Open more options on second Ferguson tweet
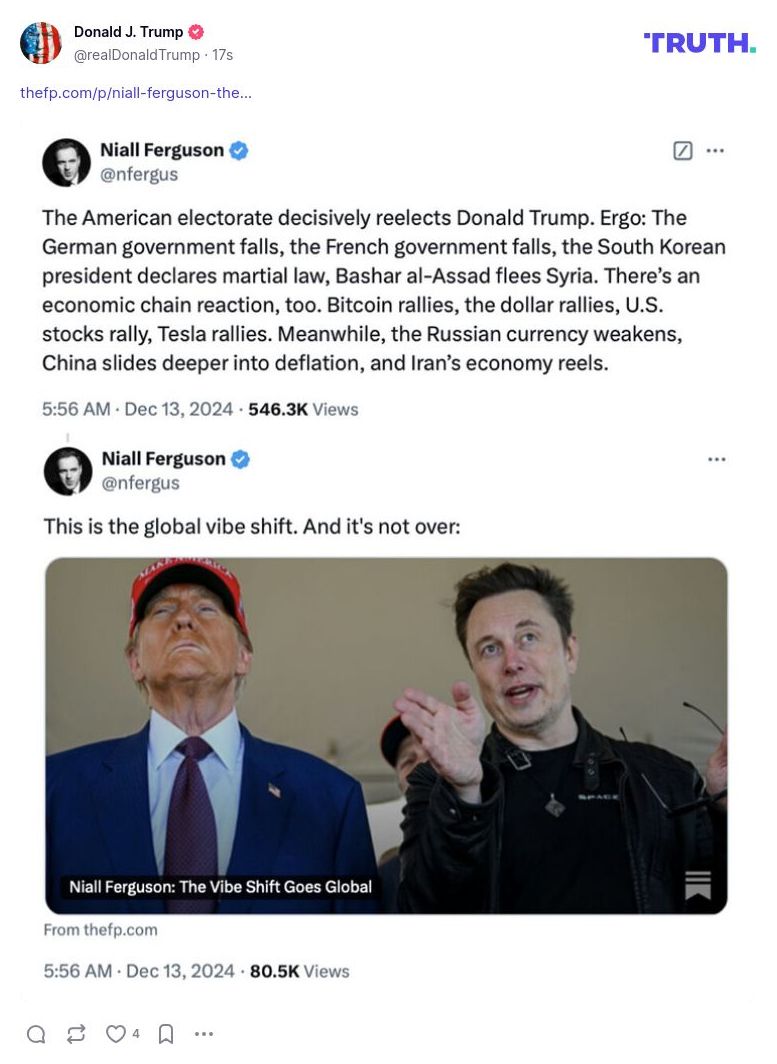 716,459
